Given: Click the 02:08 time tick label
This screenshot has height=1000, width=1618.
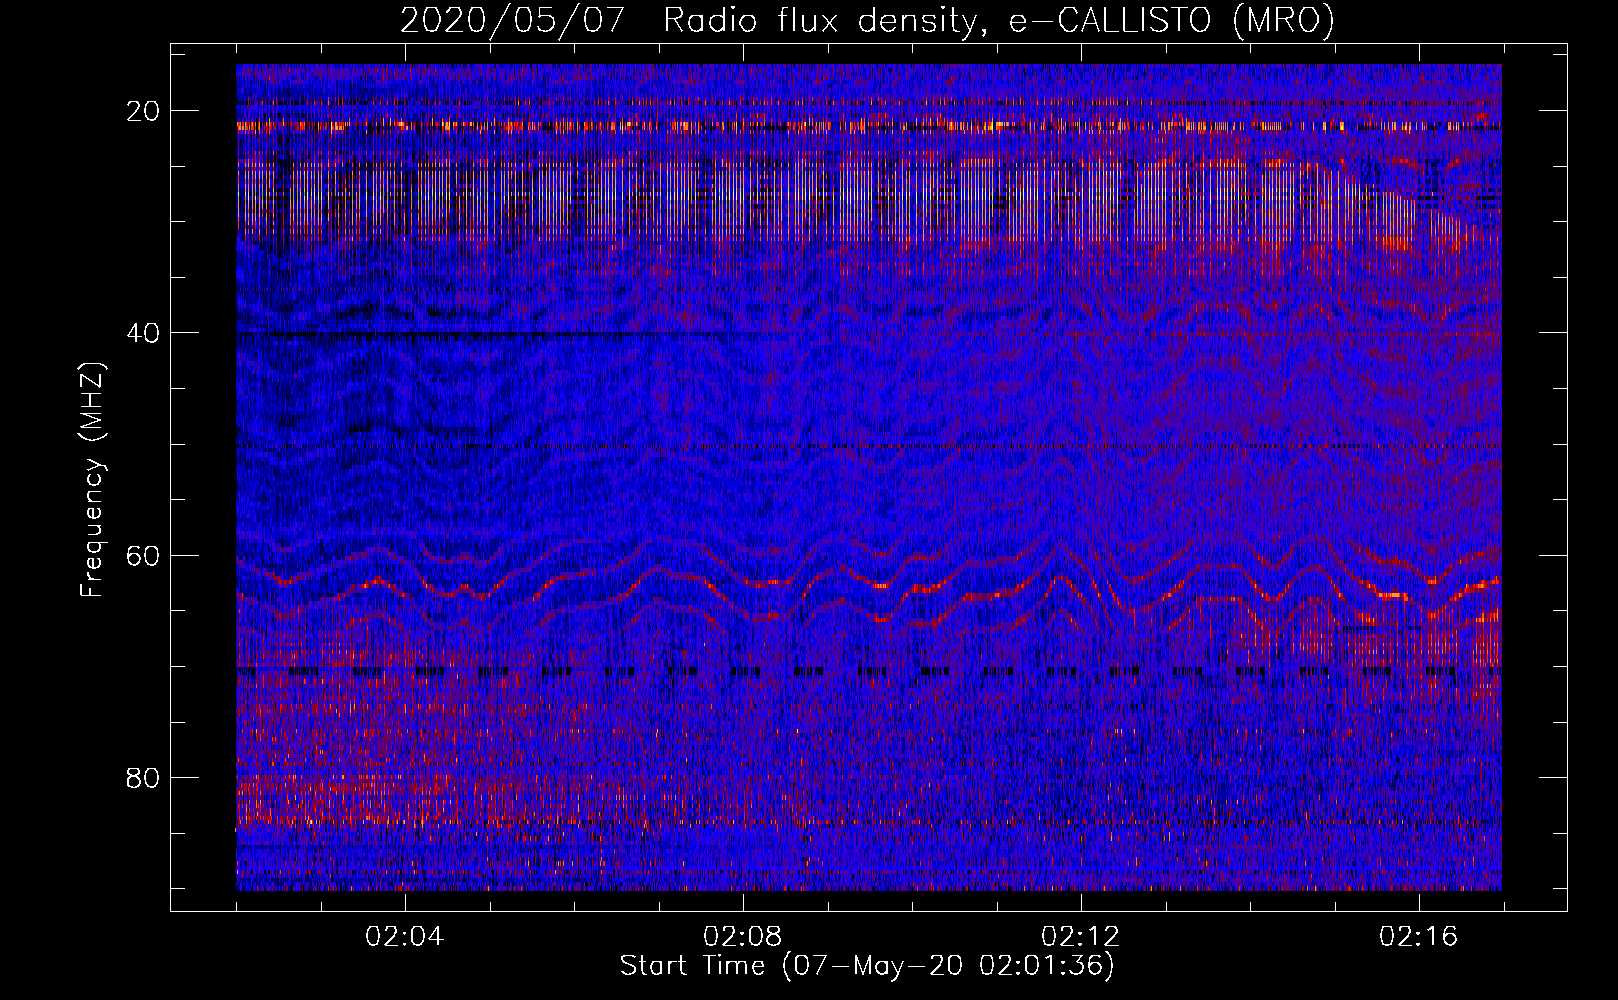Looking at the screenshot, I should [743, 936].
